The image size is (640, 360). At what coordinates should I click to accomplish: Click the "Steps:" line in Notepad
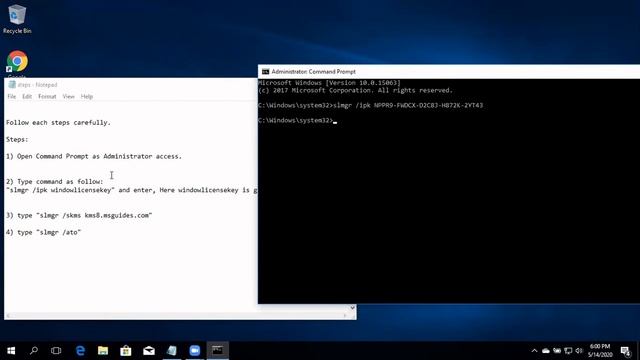point(17,139)
